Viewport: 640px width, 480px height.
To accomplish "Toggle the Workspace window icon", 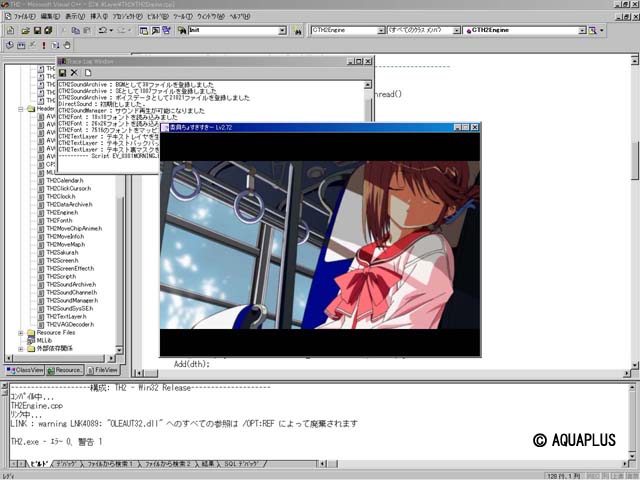I will click(x=144, y=31).
